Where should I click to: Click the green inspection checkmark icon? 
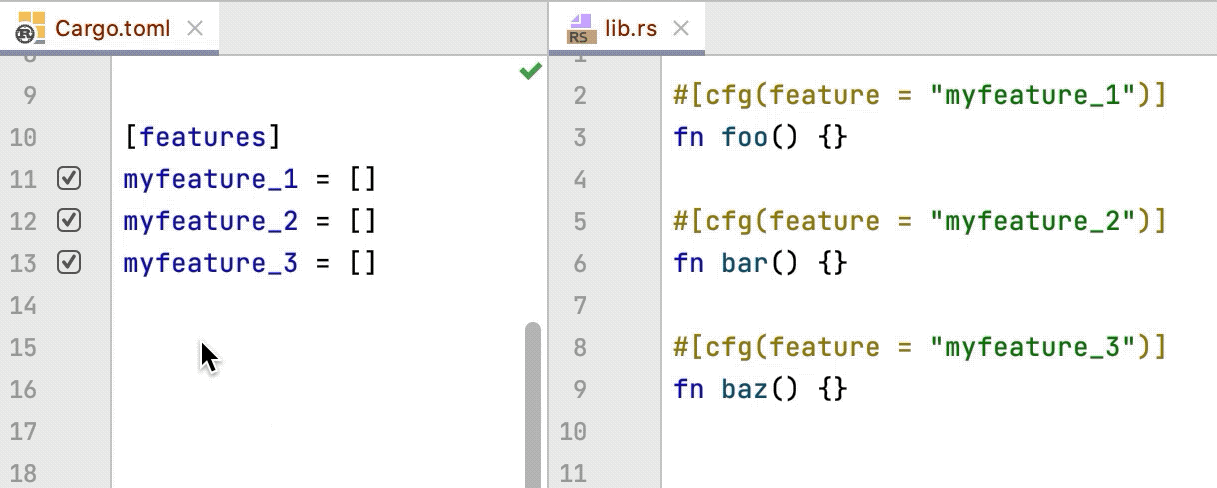click(530, 71)
